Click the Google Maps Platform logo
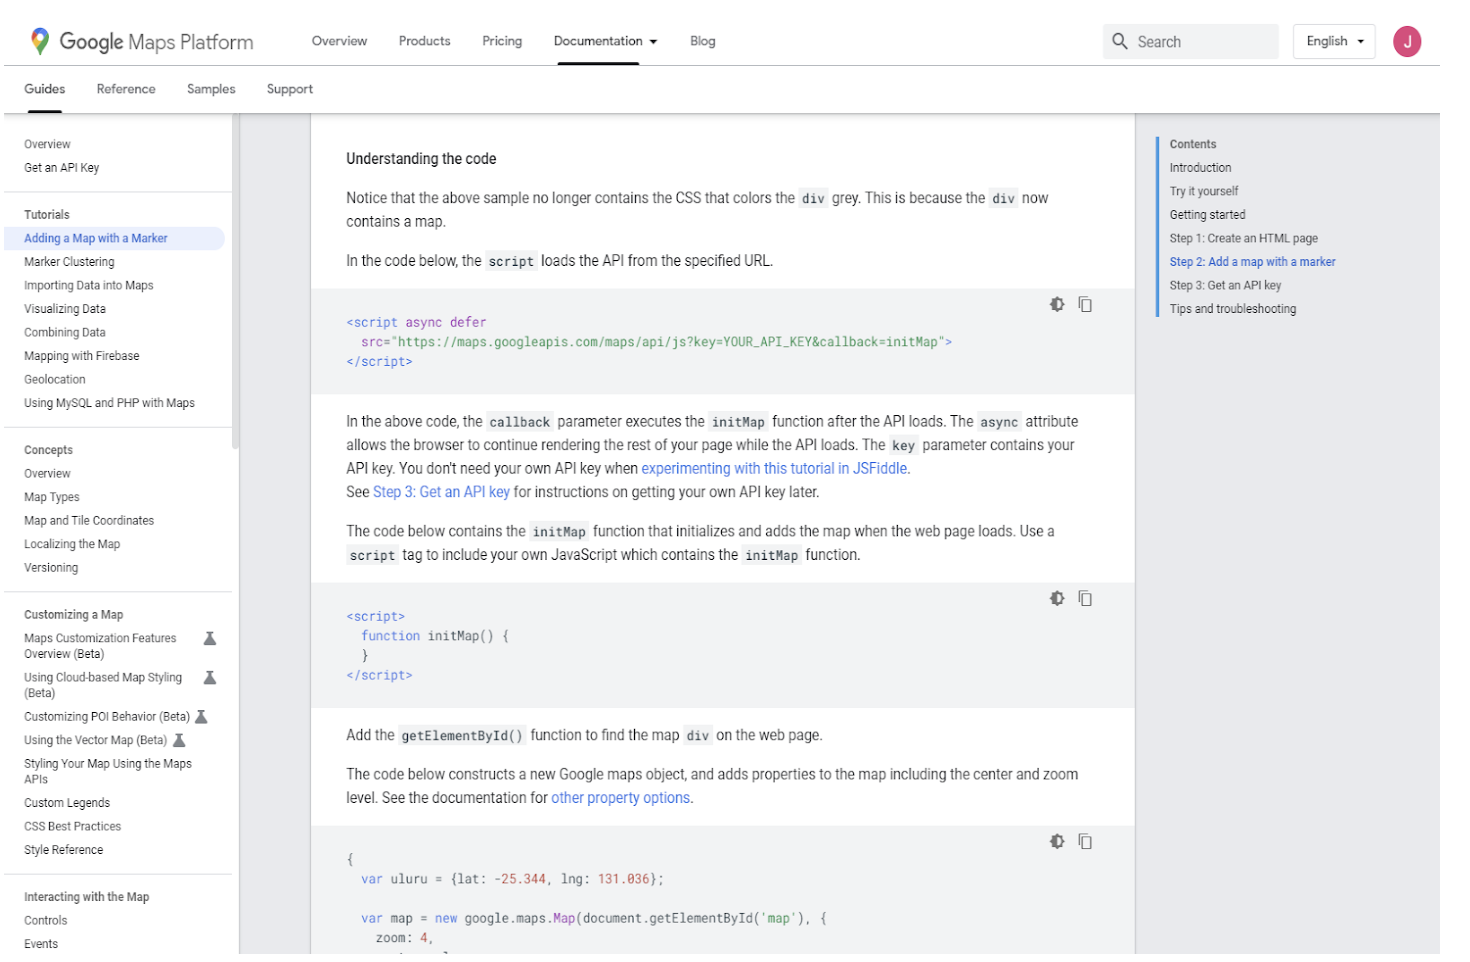This screenshot has width=1470, height=962. pyautogui.click(x=142, y=41)
